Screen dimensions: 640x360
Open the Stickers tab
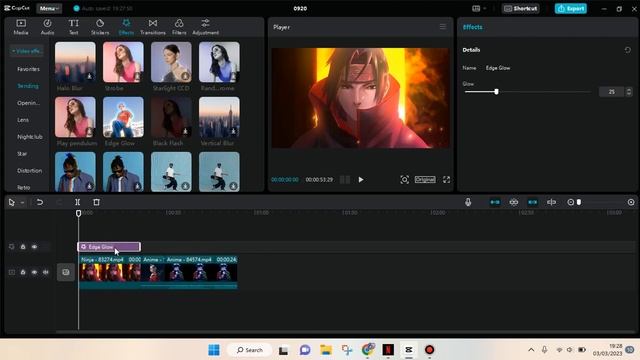(x=100, y=27)
